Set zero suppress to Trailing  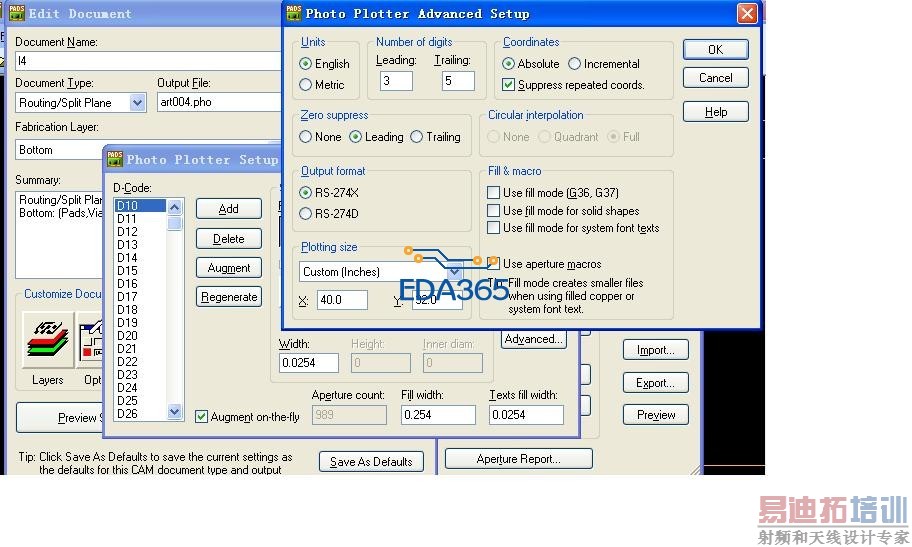click(416, 137)
